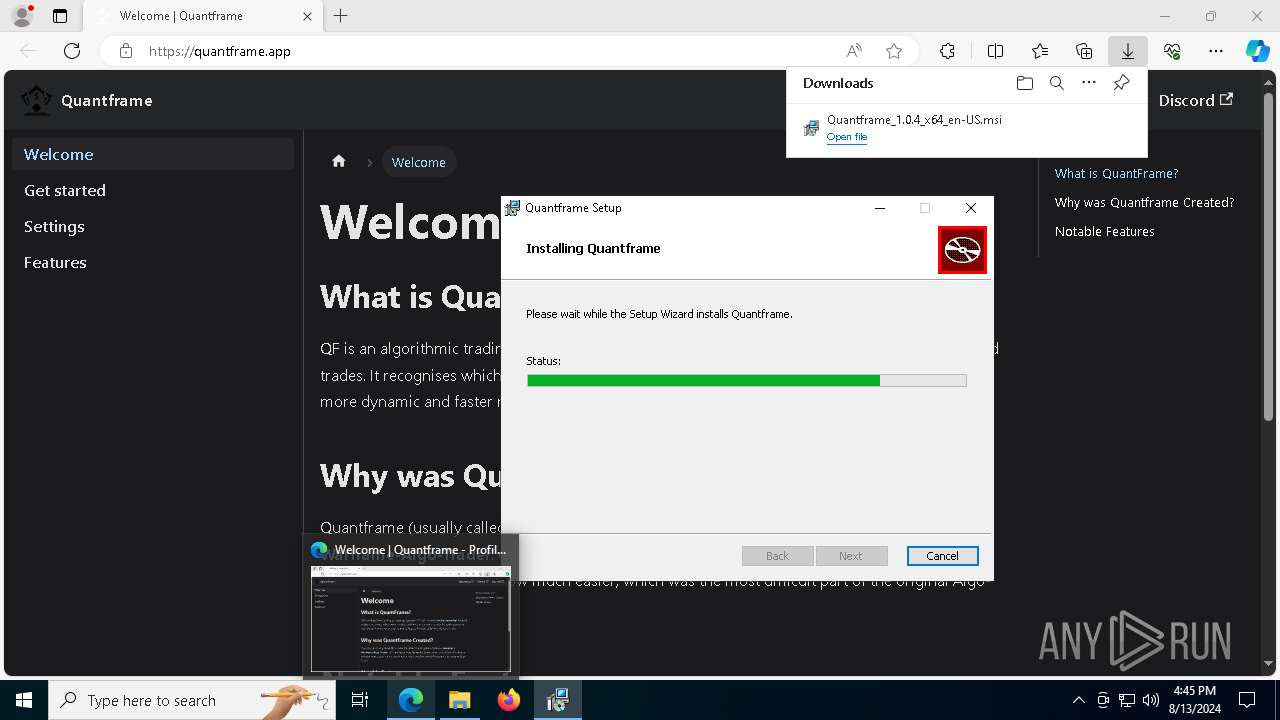
Task: Select the Edge window preview thumbnail
Action: [411, 618]
